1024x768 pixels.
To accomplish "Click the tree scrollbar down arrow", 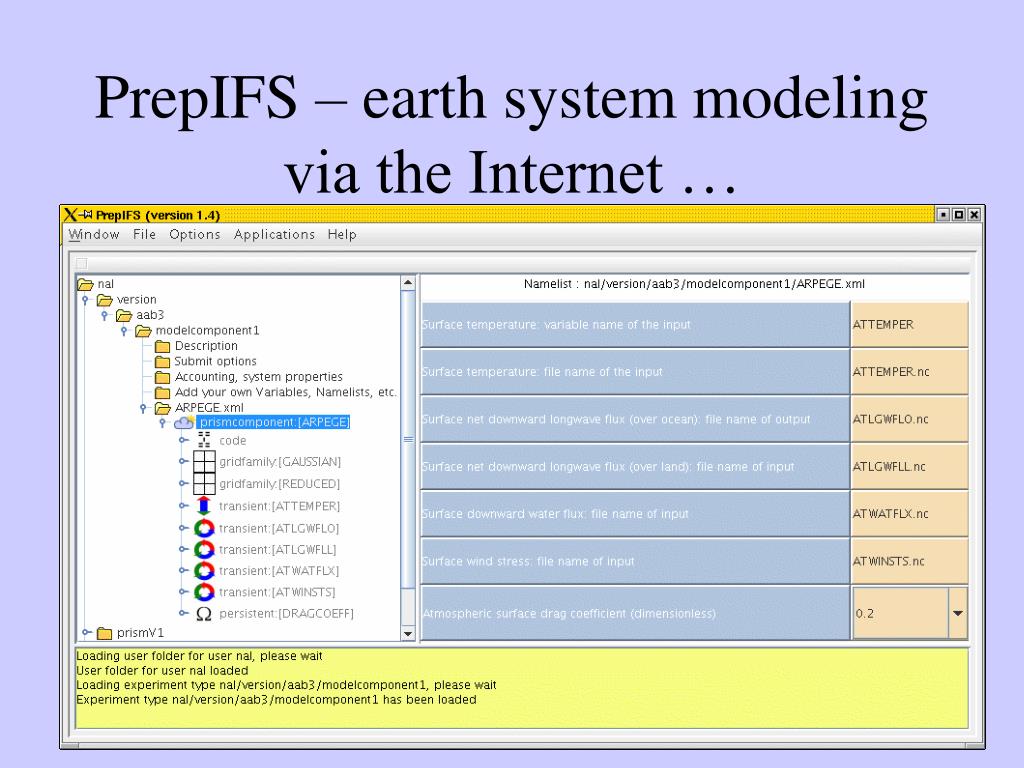I will tap(408, 633).
